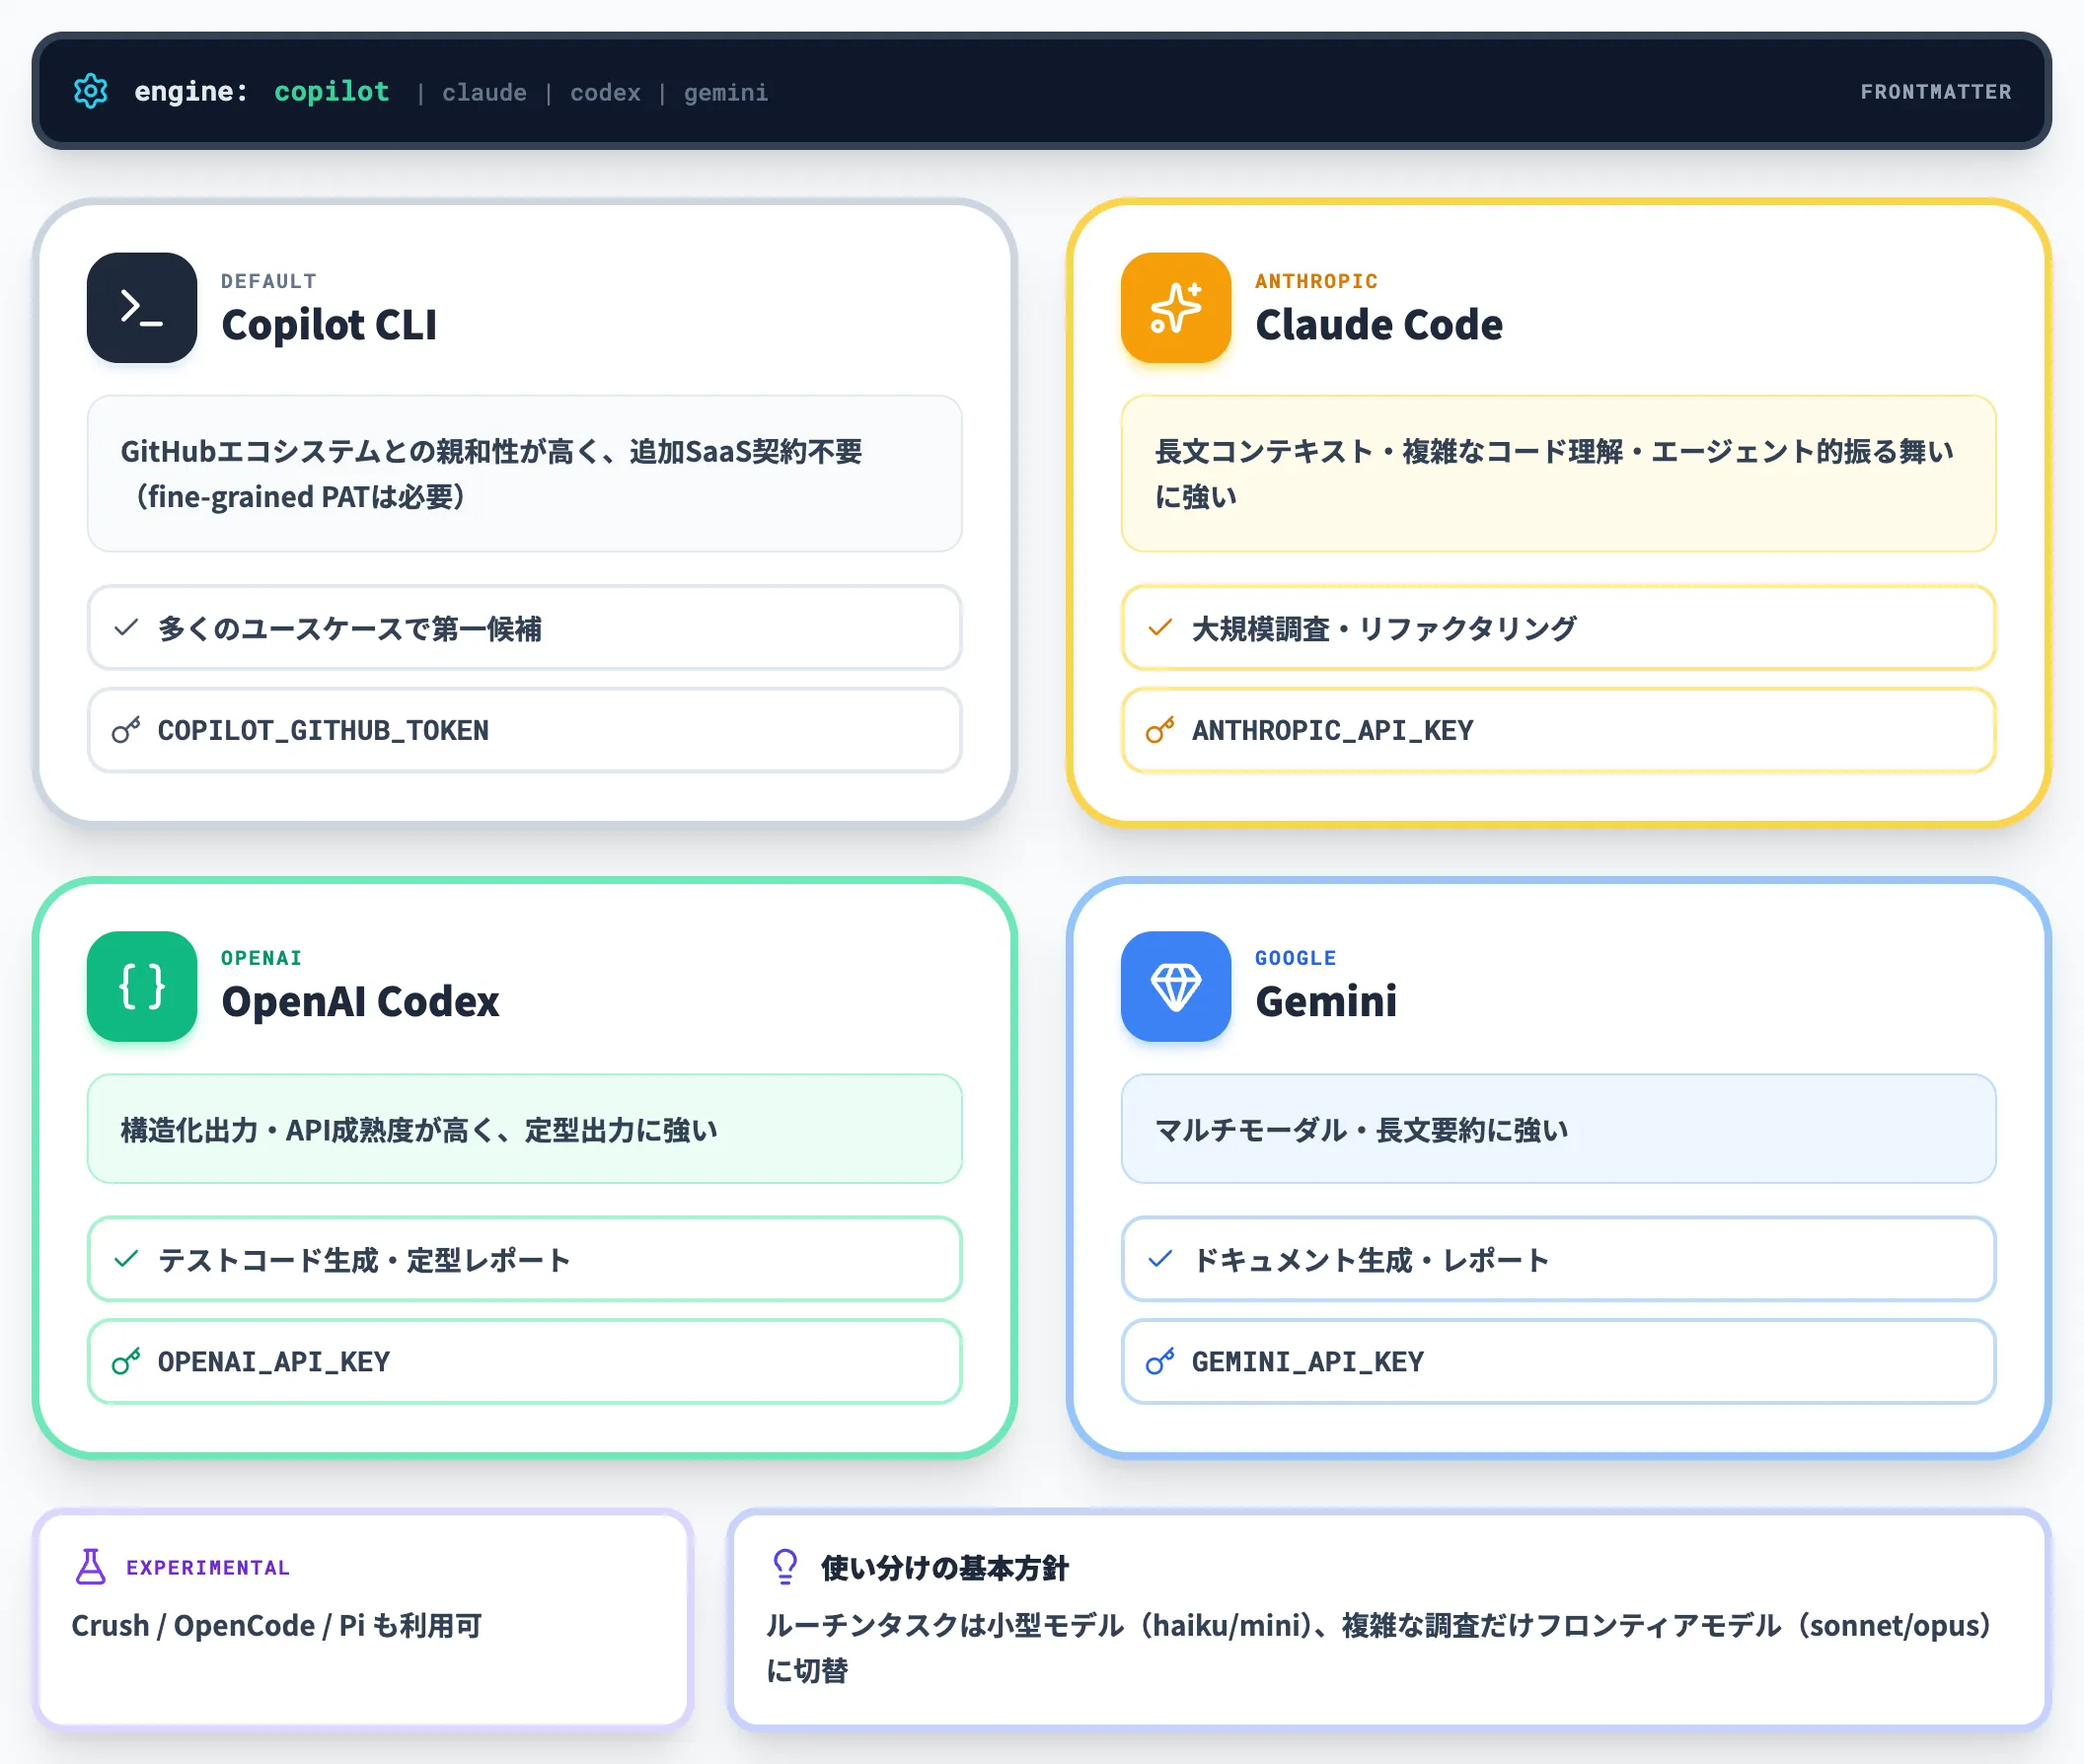Image resolution: width=2084 pixels, height=1764 pixels.
Task: Click the lightbulb icon beside 使い分けの基本方針
Action: [786, 1566]
